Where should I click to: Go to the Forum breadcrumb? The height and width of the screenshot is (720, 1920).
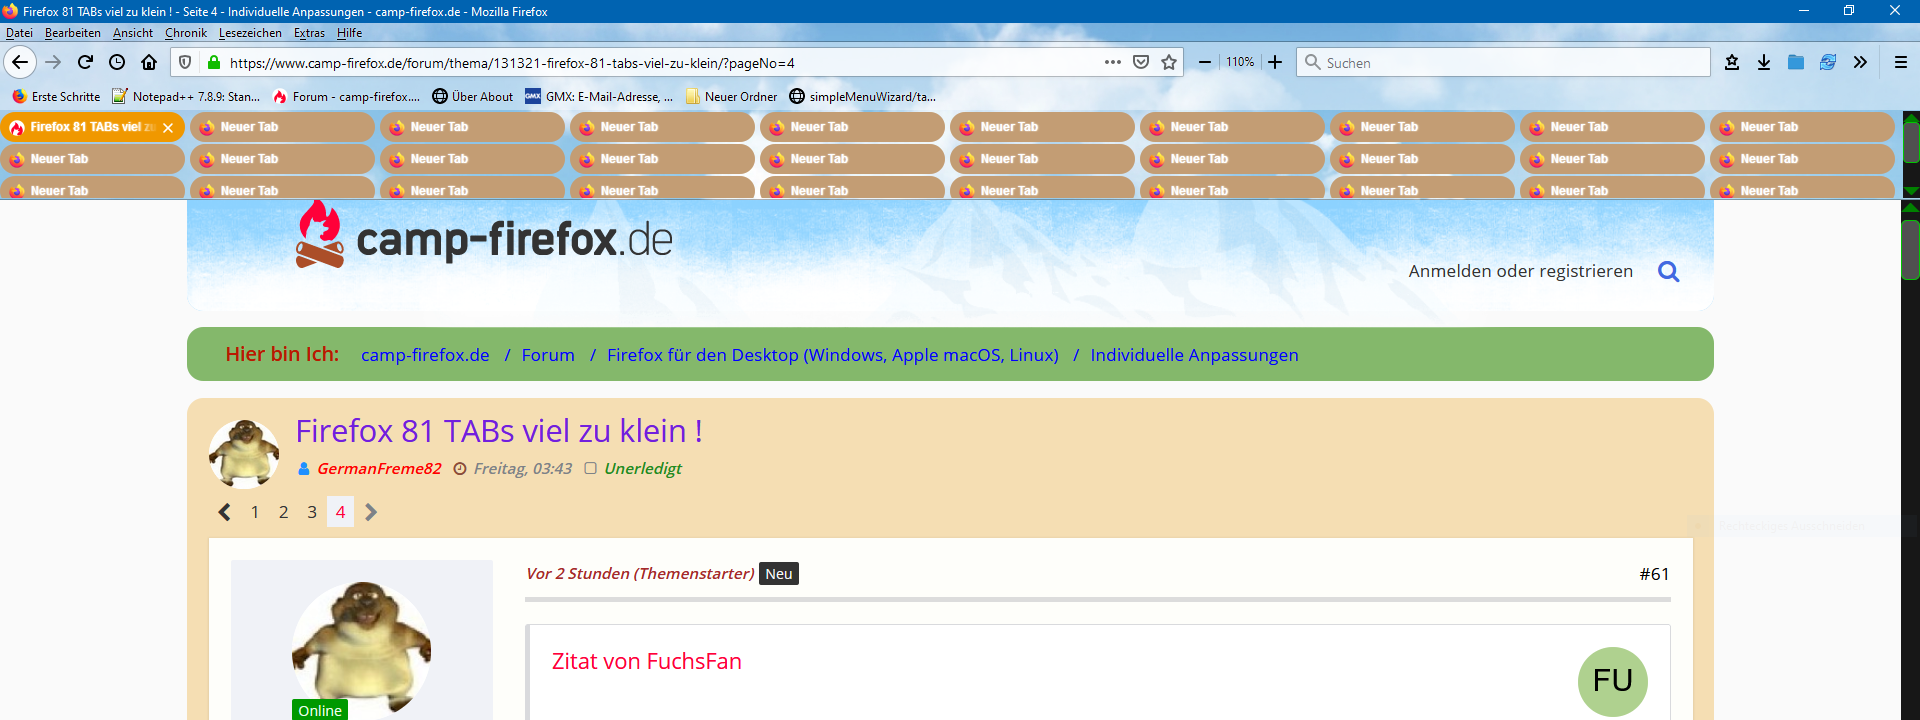click(548, 355)
